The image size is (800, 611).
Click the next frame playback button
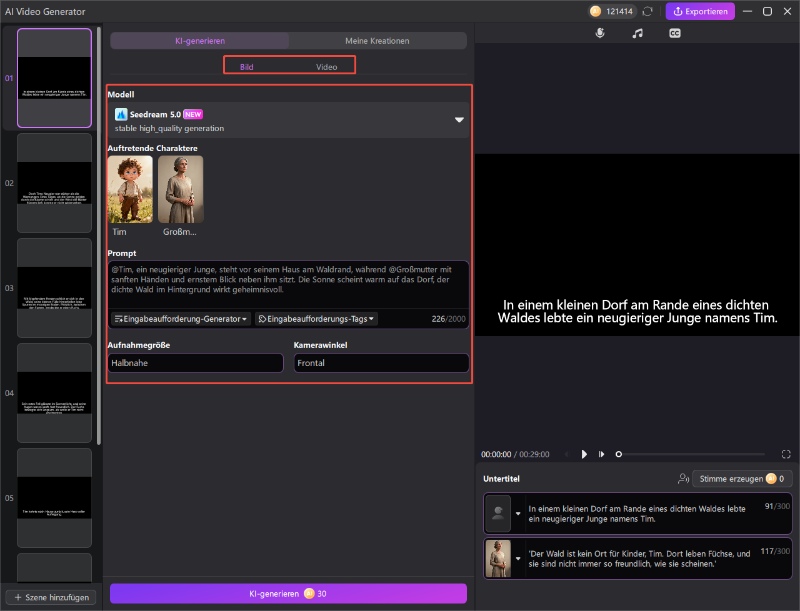(x=601, y=454)
